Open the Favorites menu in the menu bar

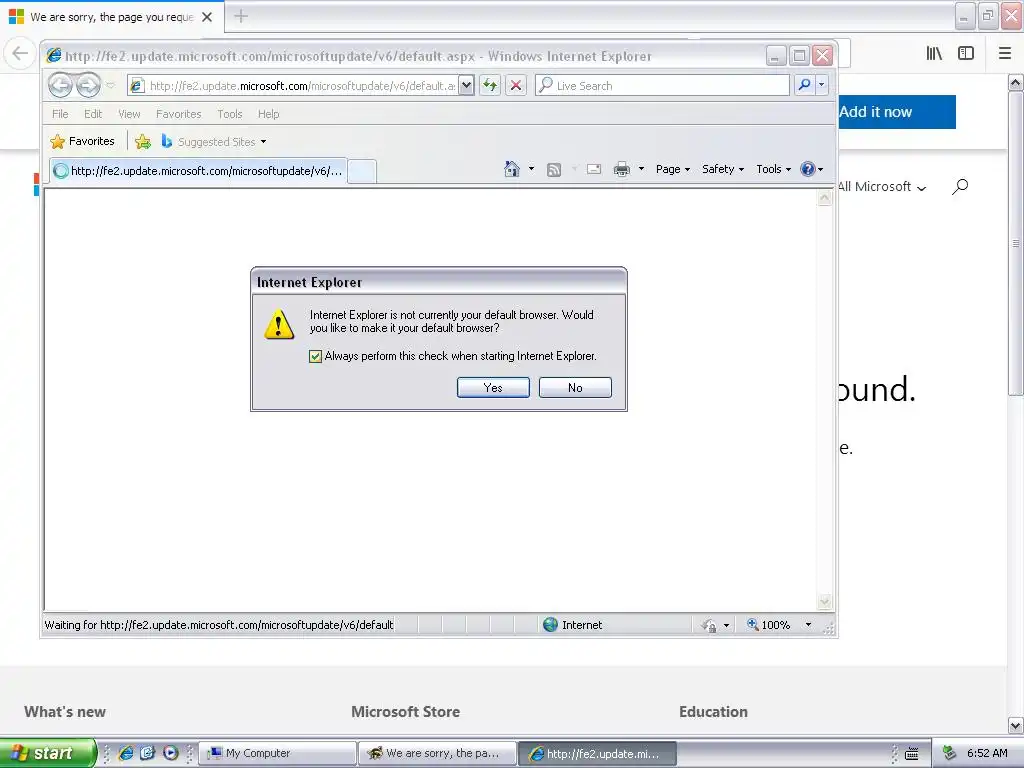pos(178,114)
